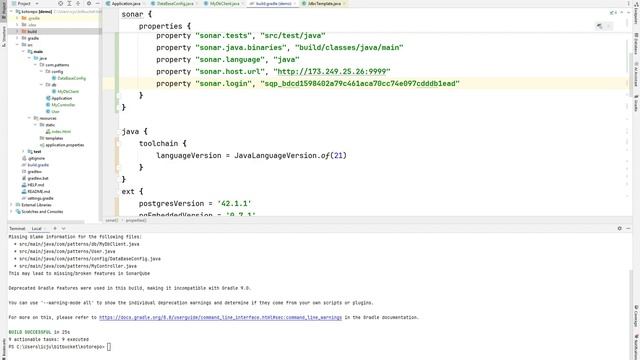Expand External Libraries node
Image resolution: width=640 pixels, height=360 pixels.
click(x=11, y=205)
